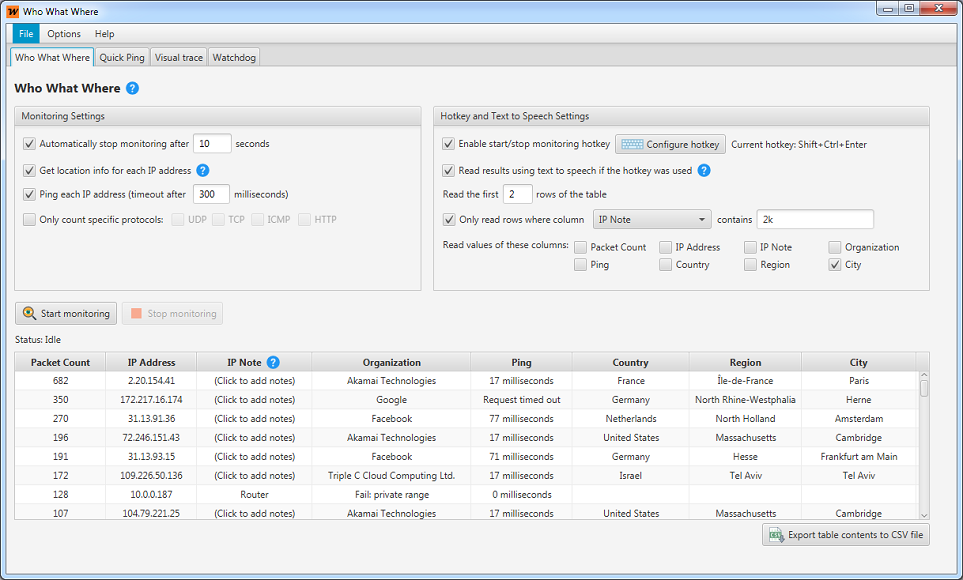Switch to the Watchdog tab
This screenshot has height=580, width=963.
pyautogui.click(x=234, y=57)
